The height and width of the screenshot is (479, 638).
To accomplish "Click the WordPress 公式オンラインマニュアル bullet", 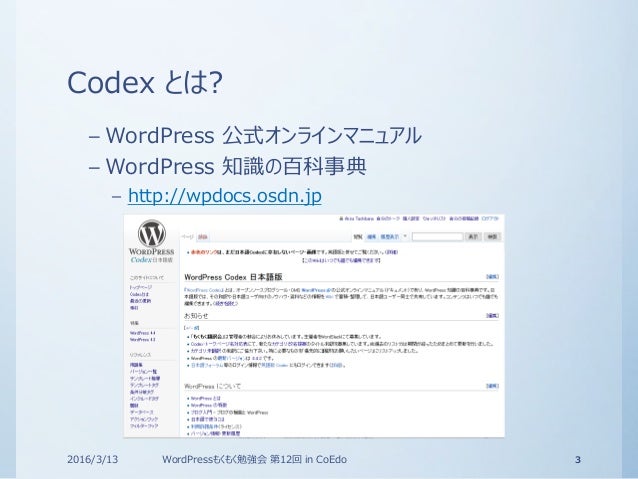I will pos(263,135).
